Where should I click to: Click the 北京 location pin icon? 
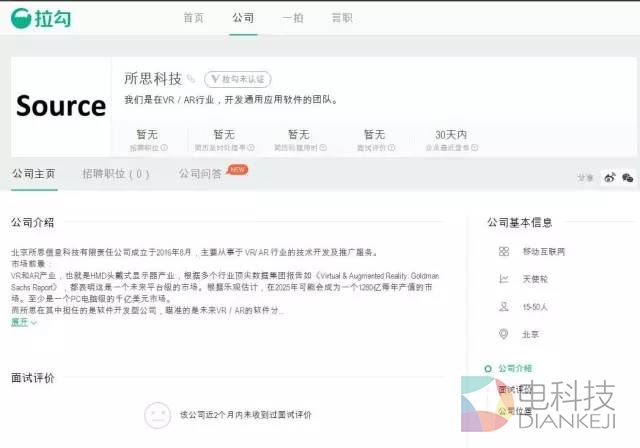click(x=504, y=333)
